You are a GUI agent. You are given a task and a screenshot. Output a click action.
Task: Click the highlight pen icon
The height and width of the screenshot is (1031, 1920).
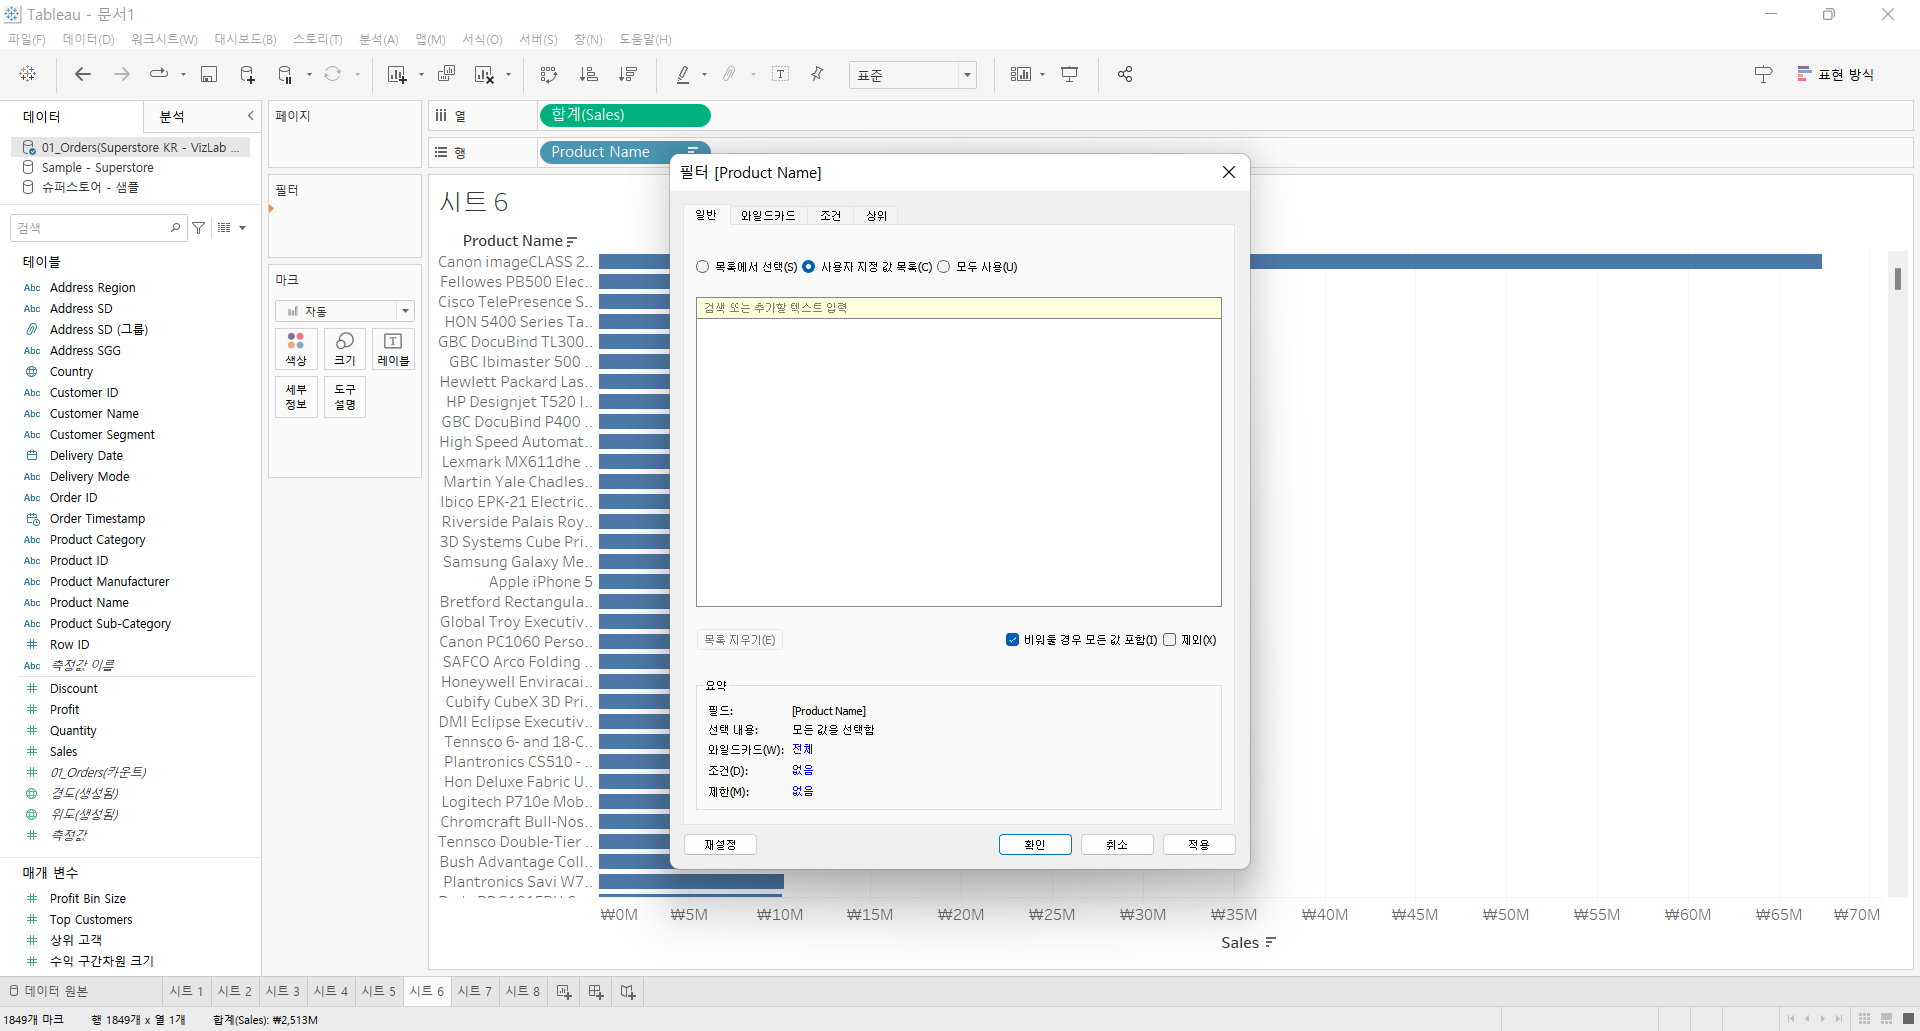pyautogui.click(x=683, y=74)
